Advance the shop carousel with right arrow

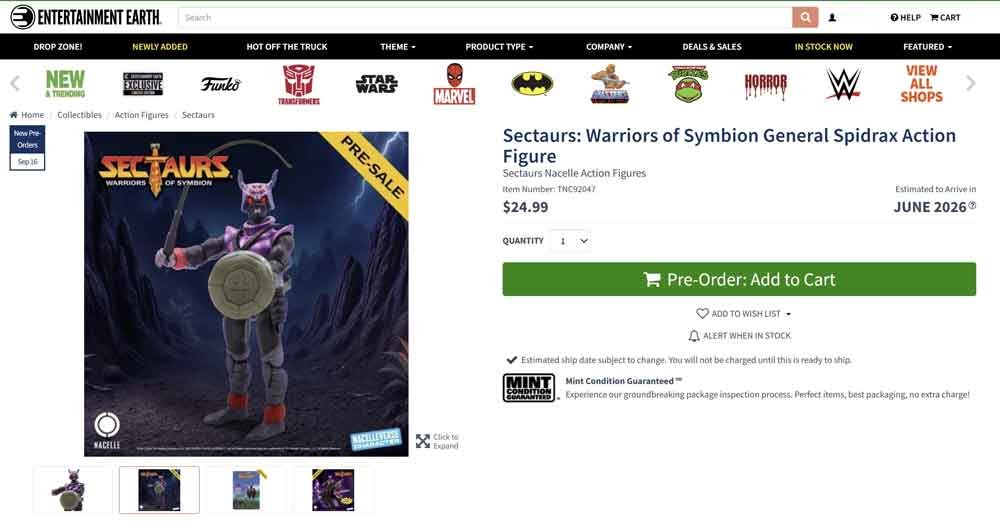pyautogui.click(x=971, y=84)
